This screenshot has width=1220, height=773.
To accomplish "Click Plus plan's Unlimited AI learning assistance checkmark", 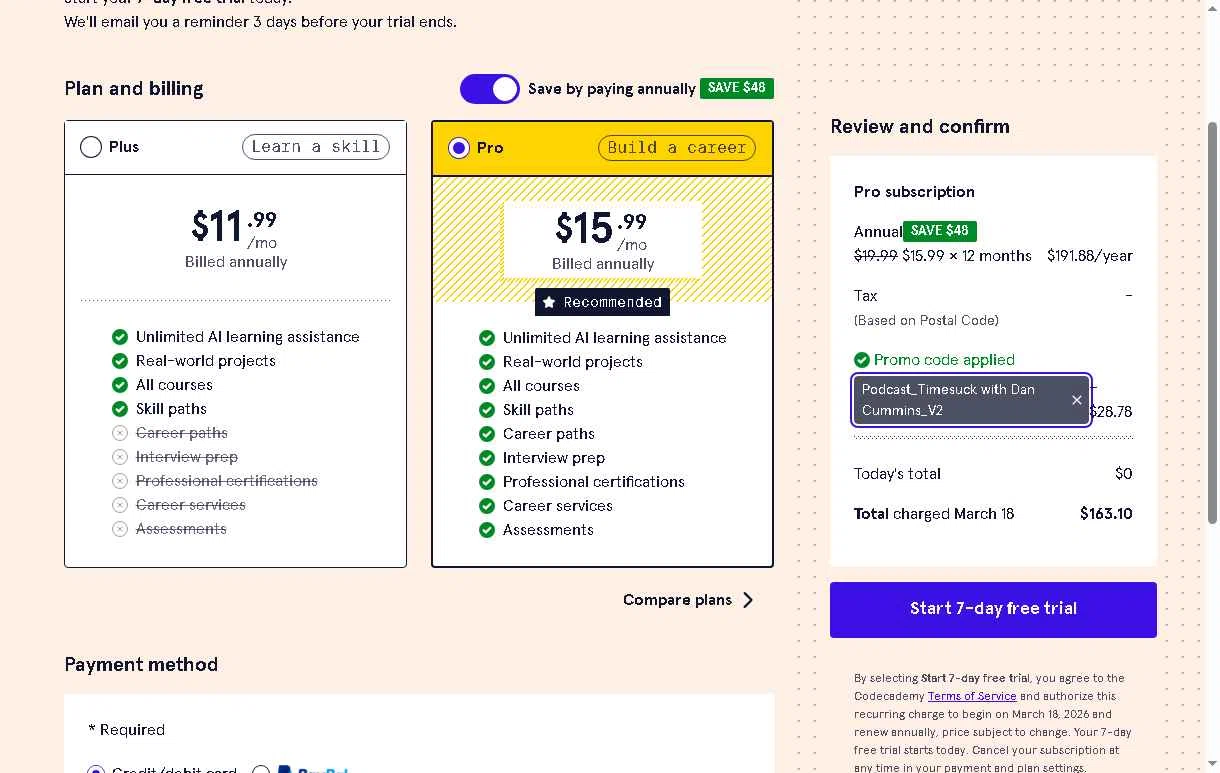I will (120, 337).
